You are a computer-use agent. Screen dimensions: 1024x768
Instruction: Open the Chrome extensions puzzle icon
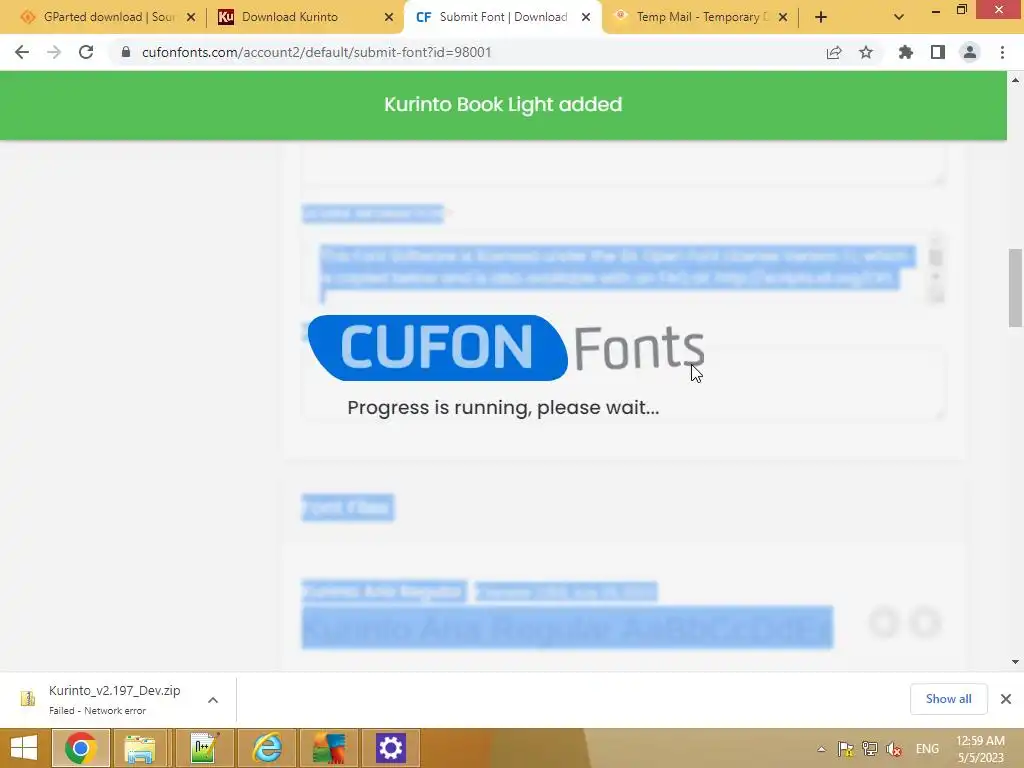pos(905,52)
